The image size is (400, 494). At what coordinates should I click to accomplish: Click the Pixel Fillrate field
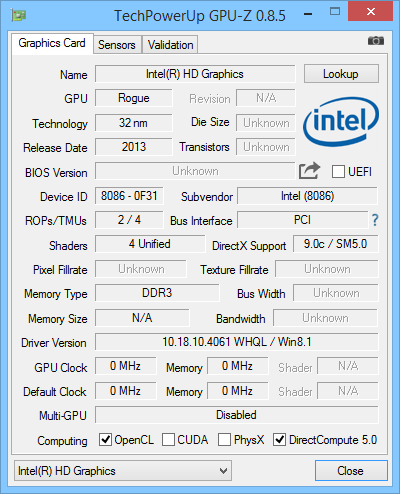pyautogui.click(x=141, y=269)
